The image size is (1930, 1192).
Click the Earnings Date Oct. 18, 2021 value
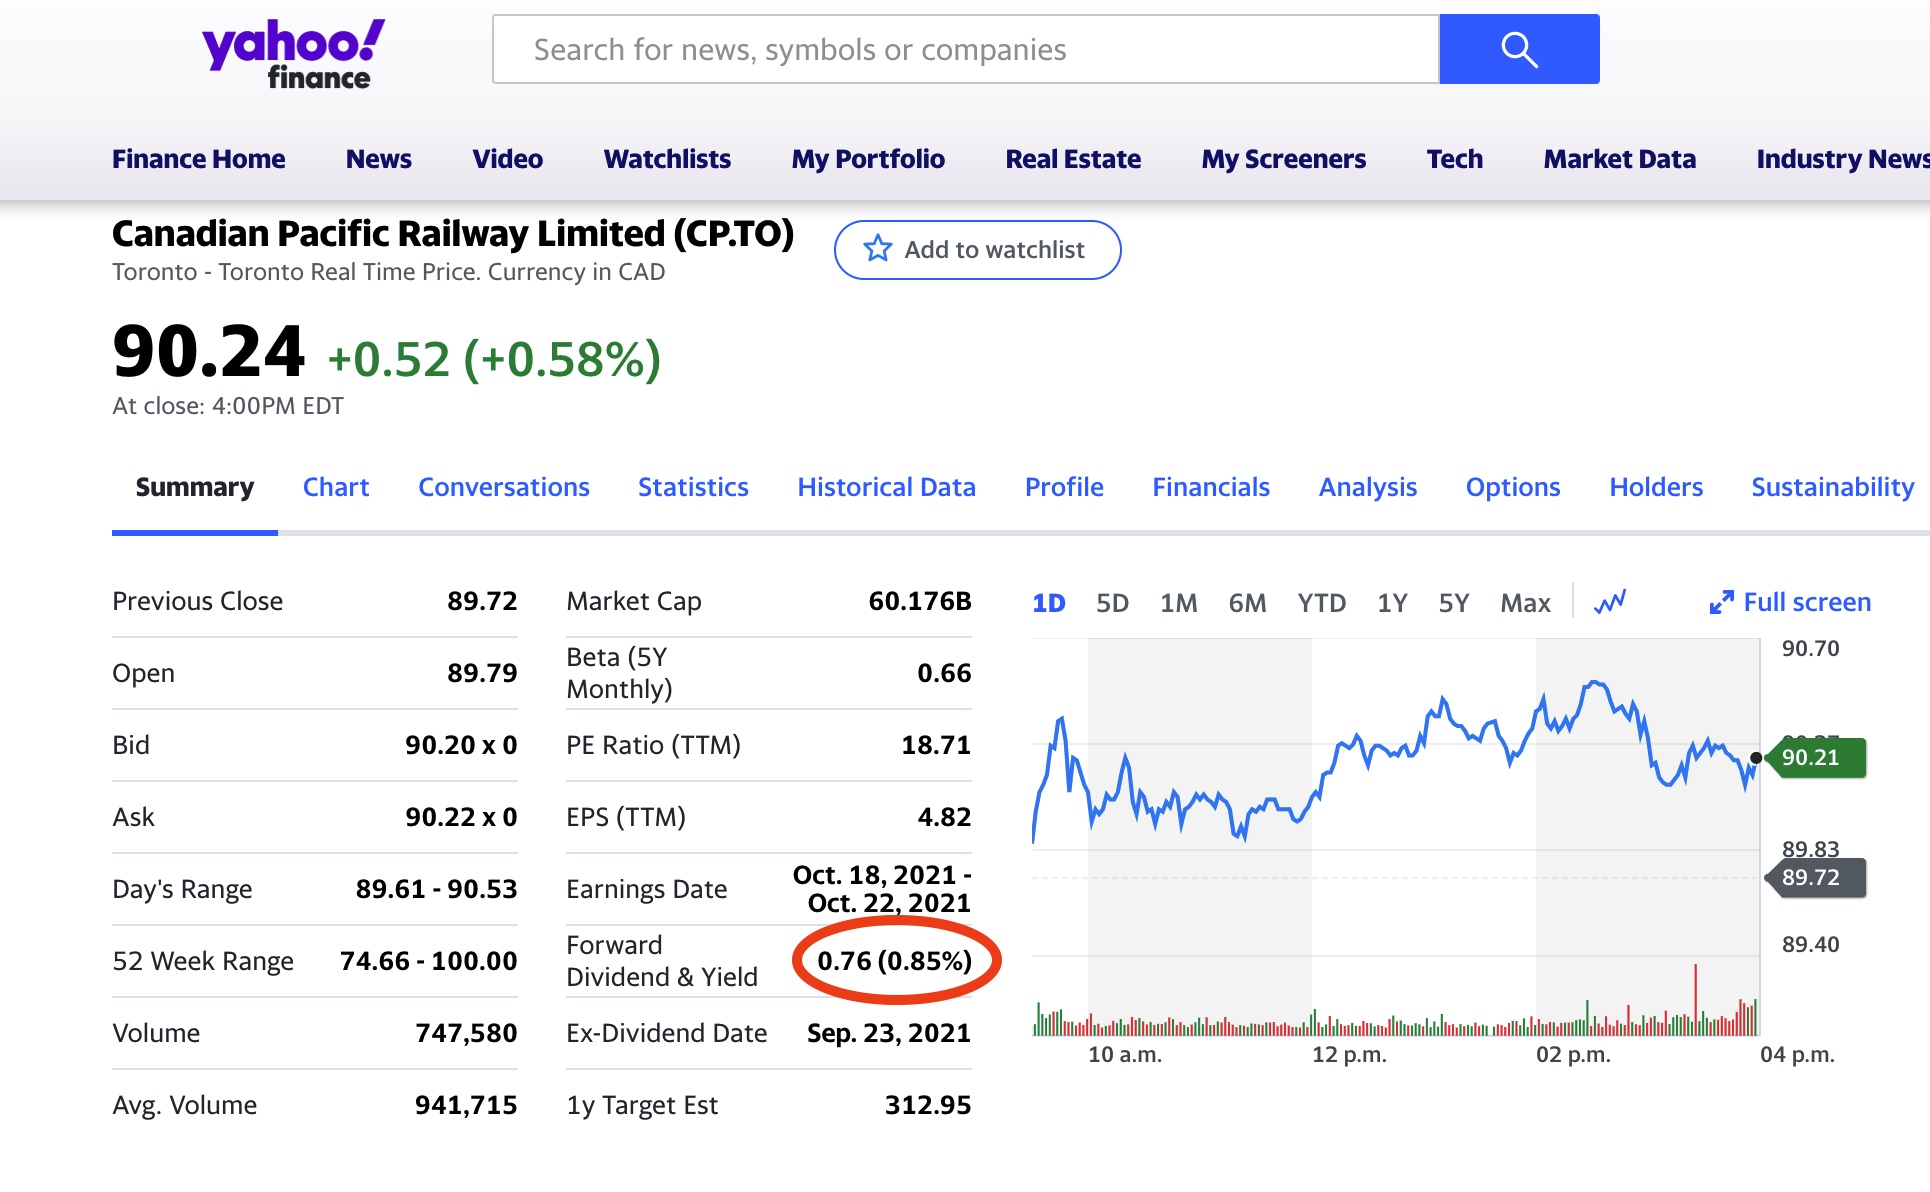pyautogui.click(x=882, y=889)
